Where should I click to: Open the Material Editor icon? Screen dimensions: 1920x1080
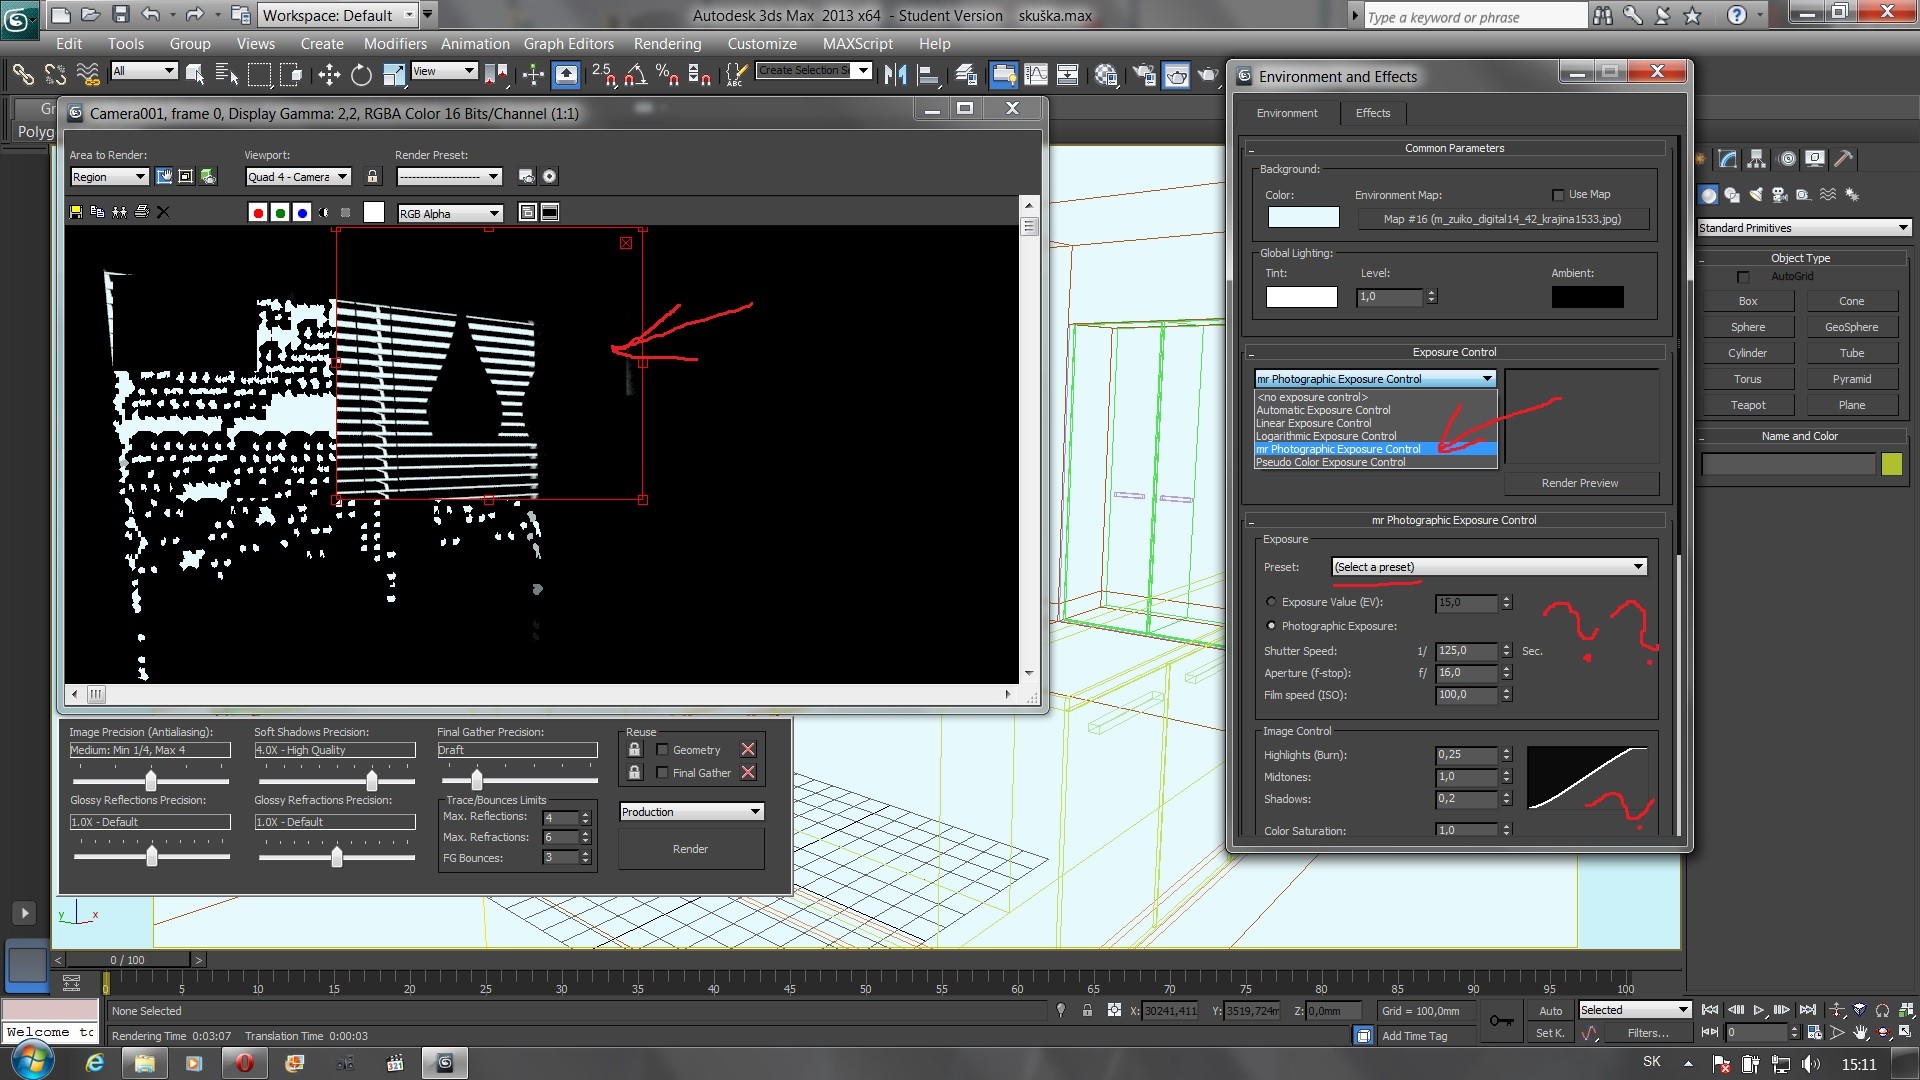click(1106, 74)
